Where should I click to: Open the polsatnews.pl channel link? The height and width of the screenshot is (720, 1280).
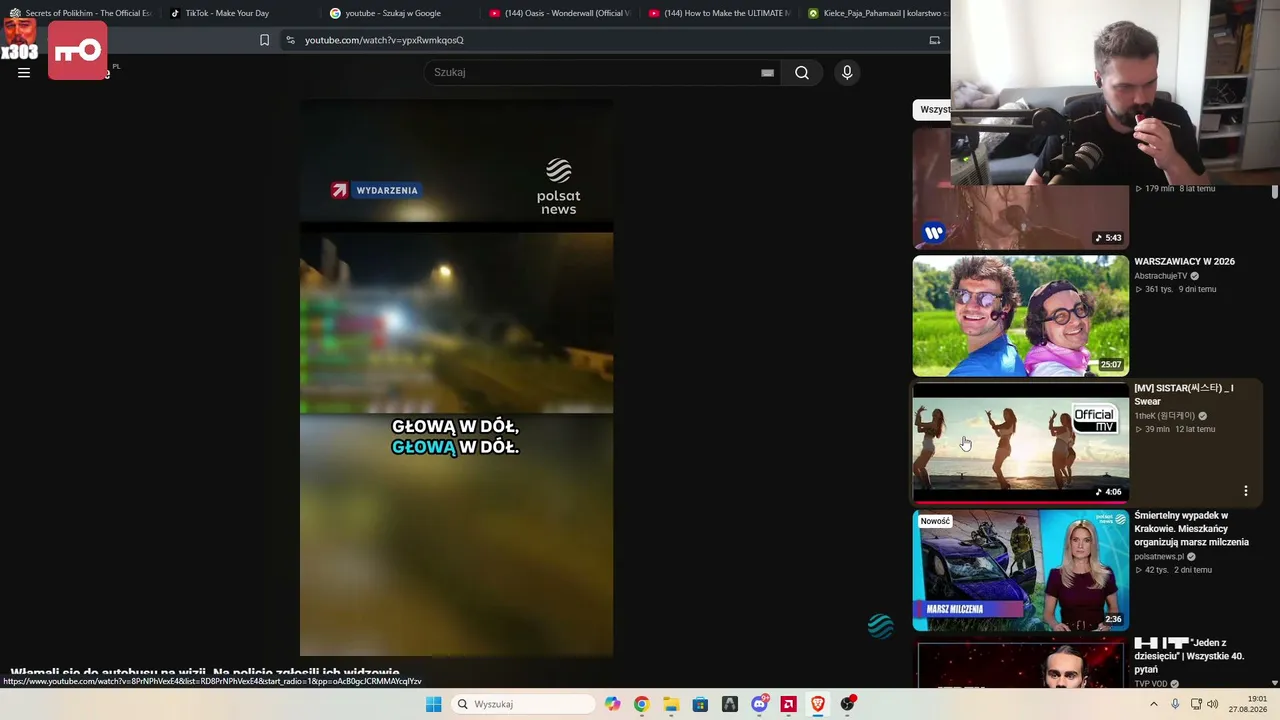pyautogui.click(x=1159, y=557)
